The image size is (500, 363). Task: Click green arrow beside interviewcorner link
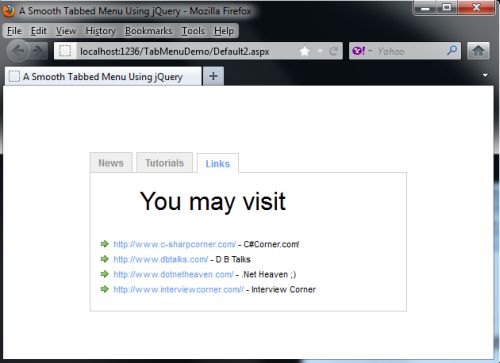(105, 289)
